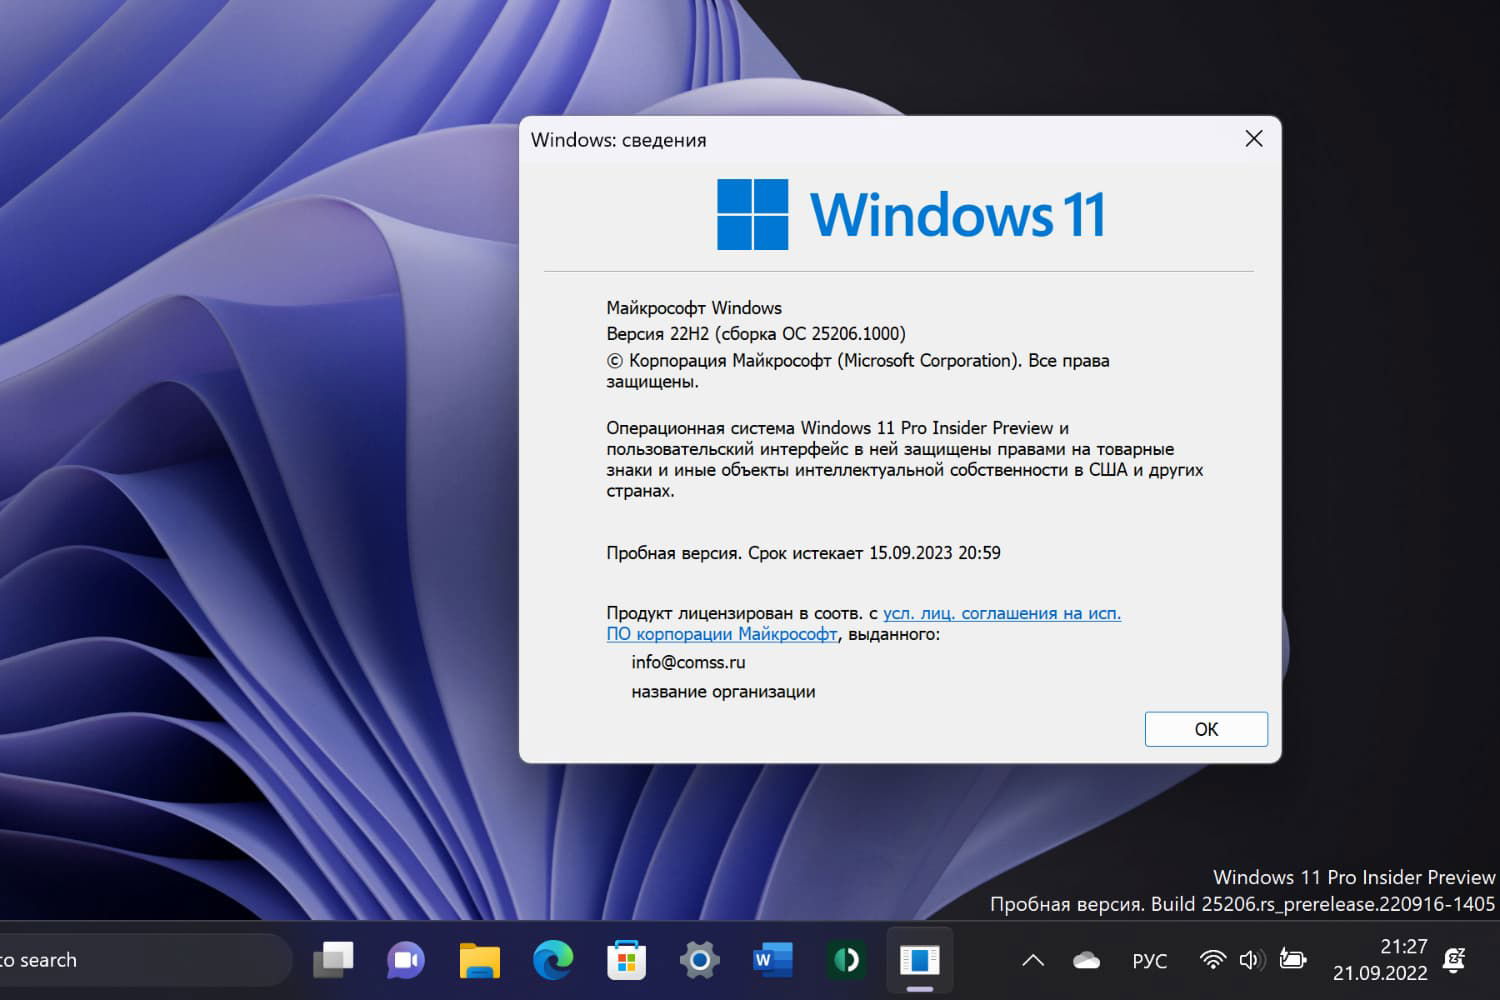This screenshot has height=1000, width=1500.
Task: Expand hidden tray icons with the chevron
Action: pos(1033,960)
